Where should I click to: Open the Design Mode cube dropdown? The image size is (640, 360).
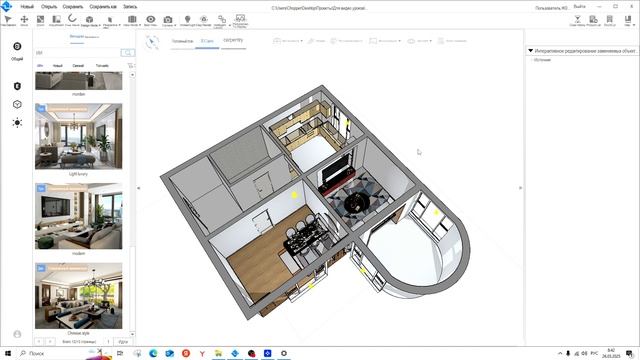pyautogui.click(x=90, y=21)
